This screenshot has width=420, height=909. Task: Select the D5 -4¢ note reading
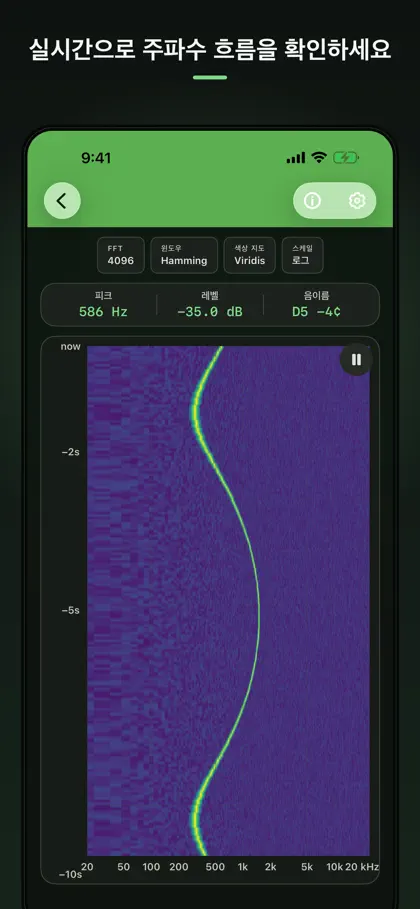pyautogui.click(x=316, y=312)
